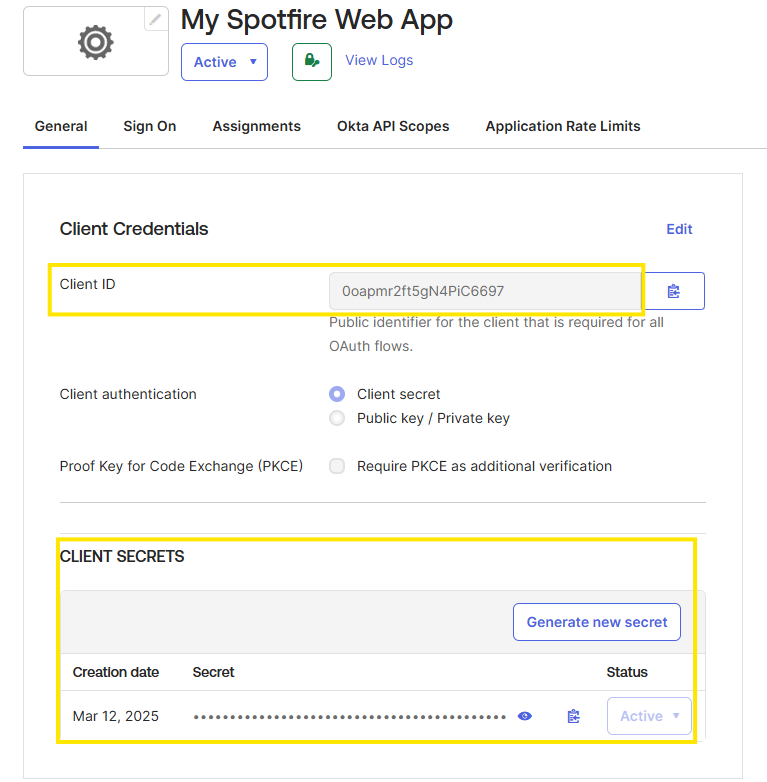Viewport: 767px width, 782px height.
Task: Copy the client secret to clipboard
Action: click(574, 716)
